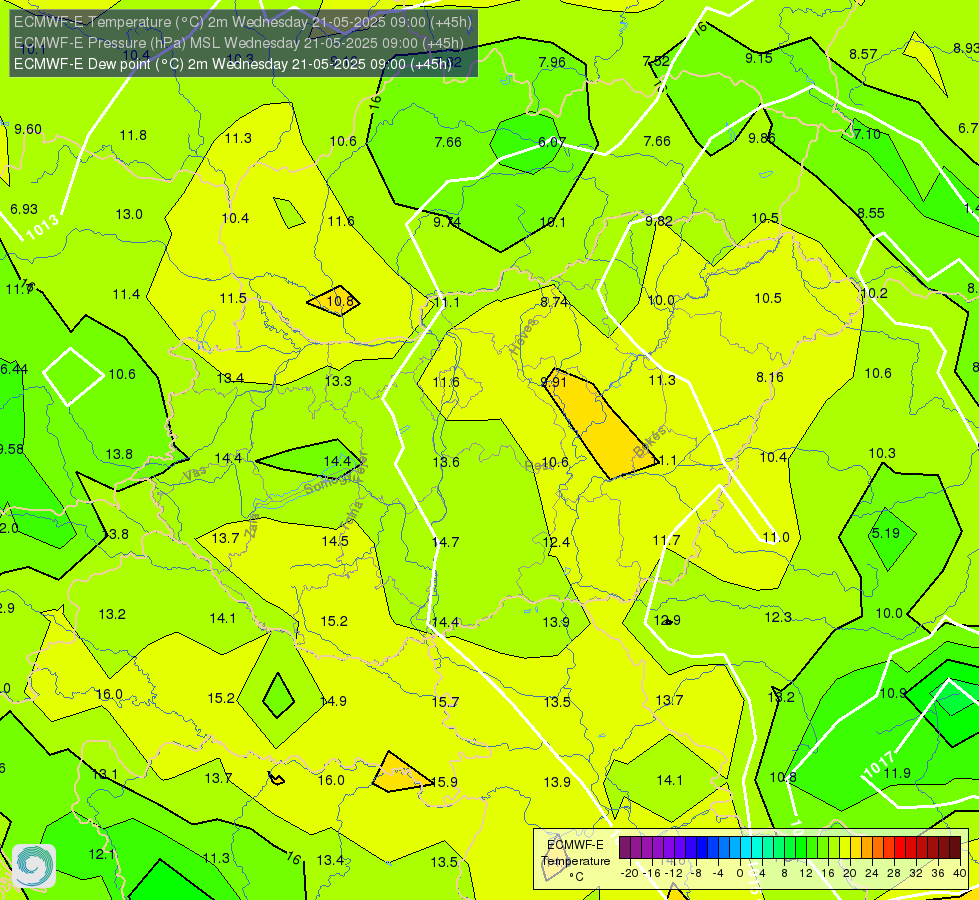Click the 9.91 value on the map

pyautogui.click(x=553, y=382)
